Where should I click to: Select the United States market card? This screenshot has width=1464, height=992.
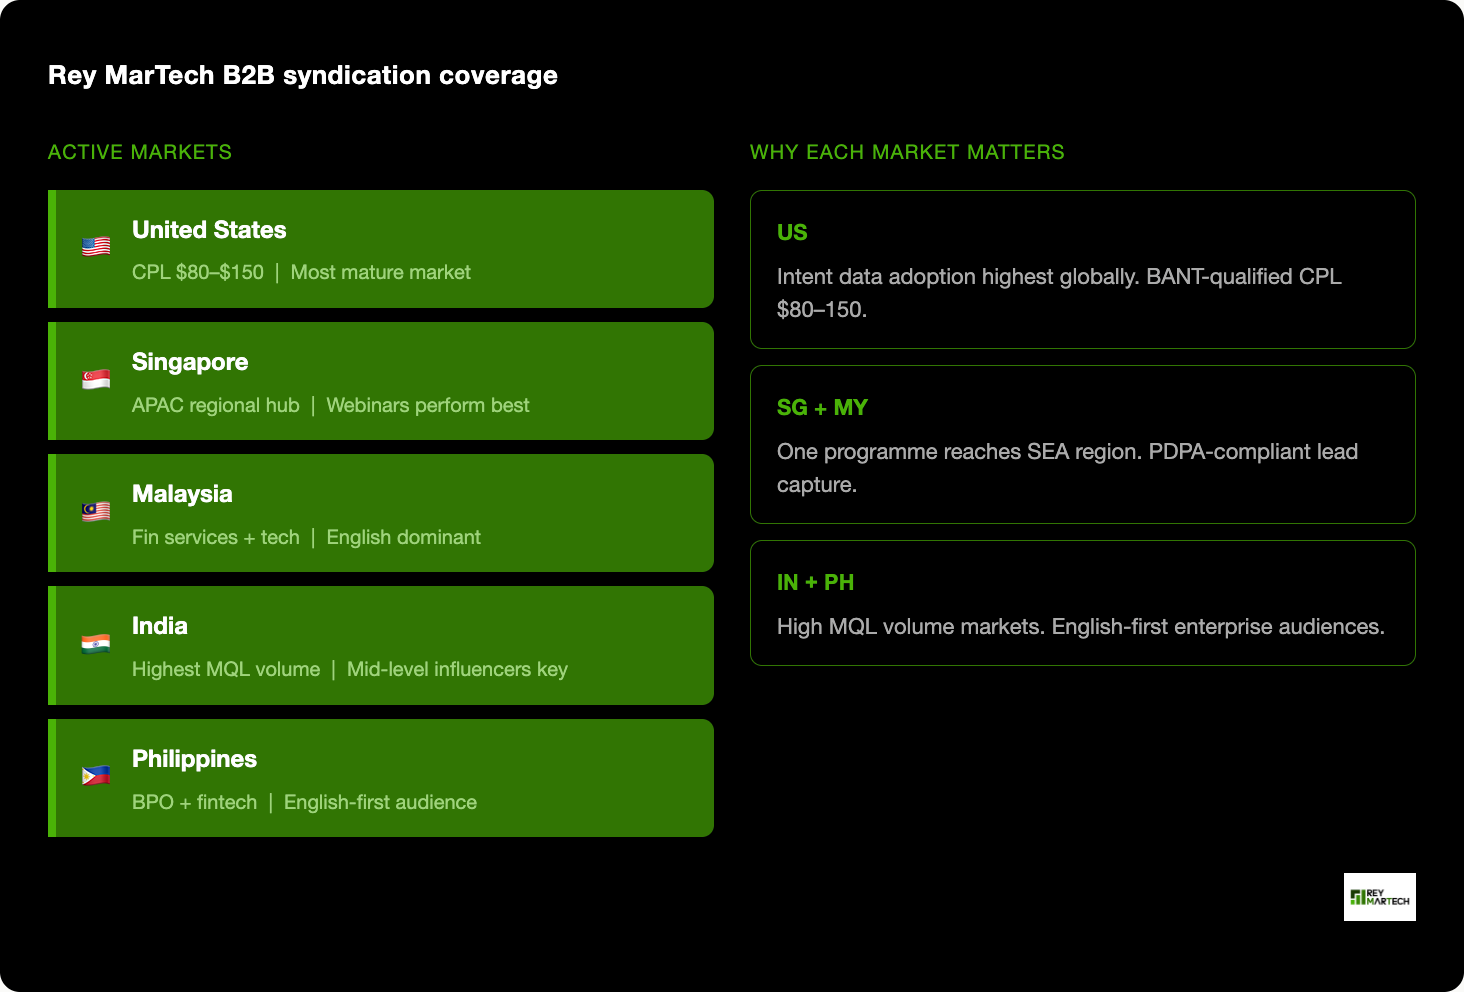381,249
